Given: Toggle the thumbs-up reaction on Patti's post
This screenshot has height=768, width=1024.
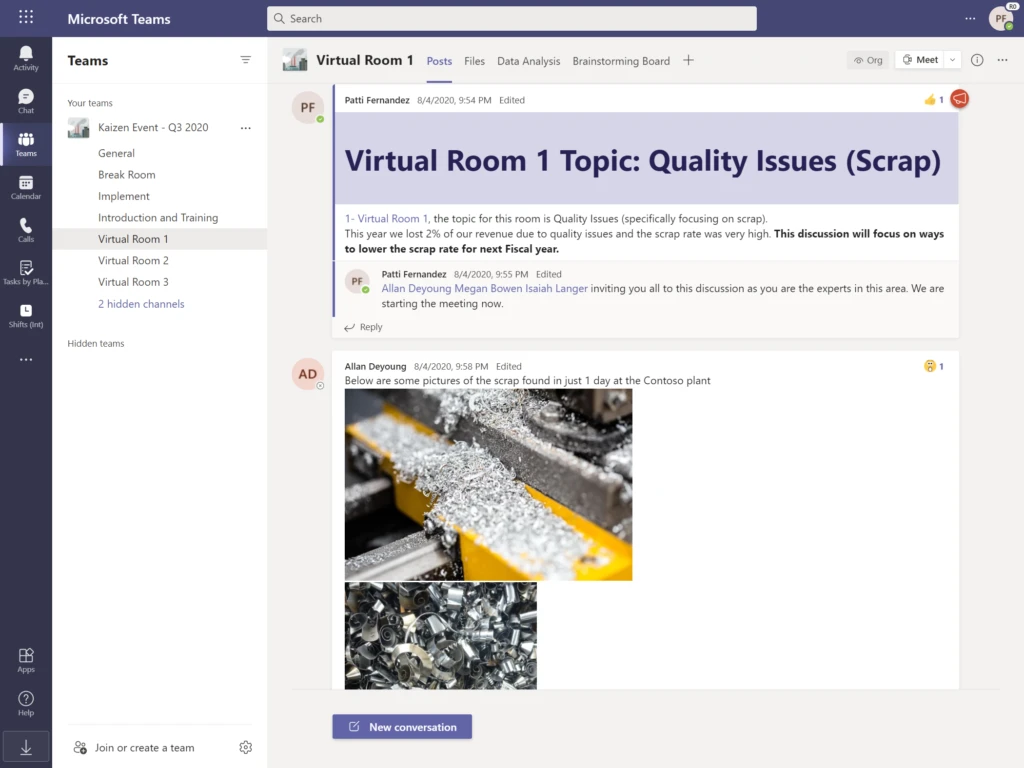Looking at the screenshot, I should pos(931,99).
